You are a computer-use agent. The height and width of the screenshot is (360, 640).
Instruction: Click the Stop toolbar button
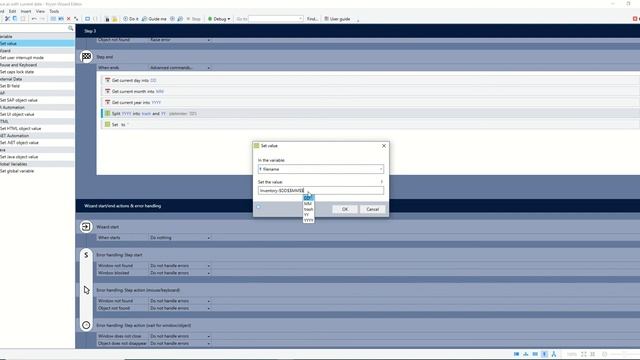click(x=193, y=19)
